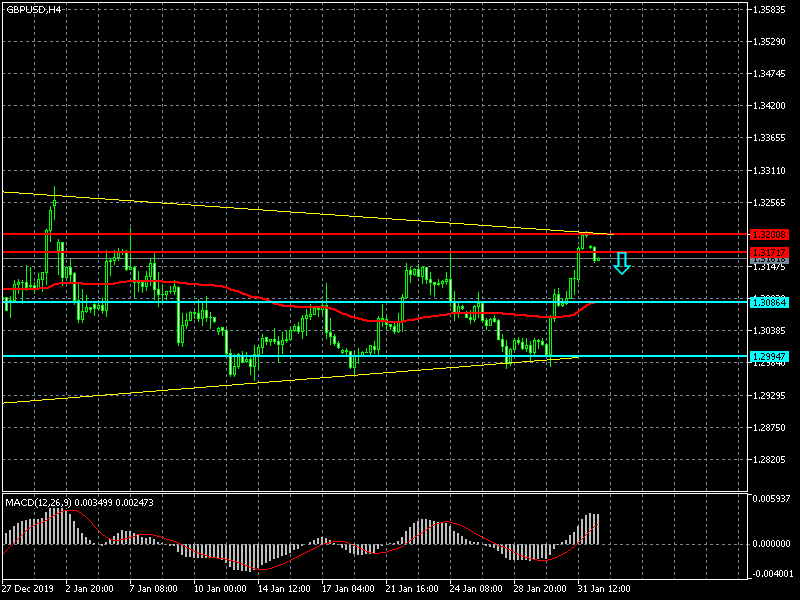800x600 pixels.
Task: Click the cyan down arrow on chart
Action: 621,263
